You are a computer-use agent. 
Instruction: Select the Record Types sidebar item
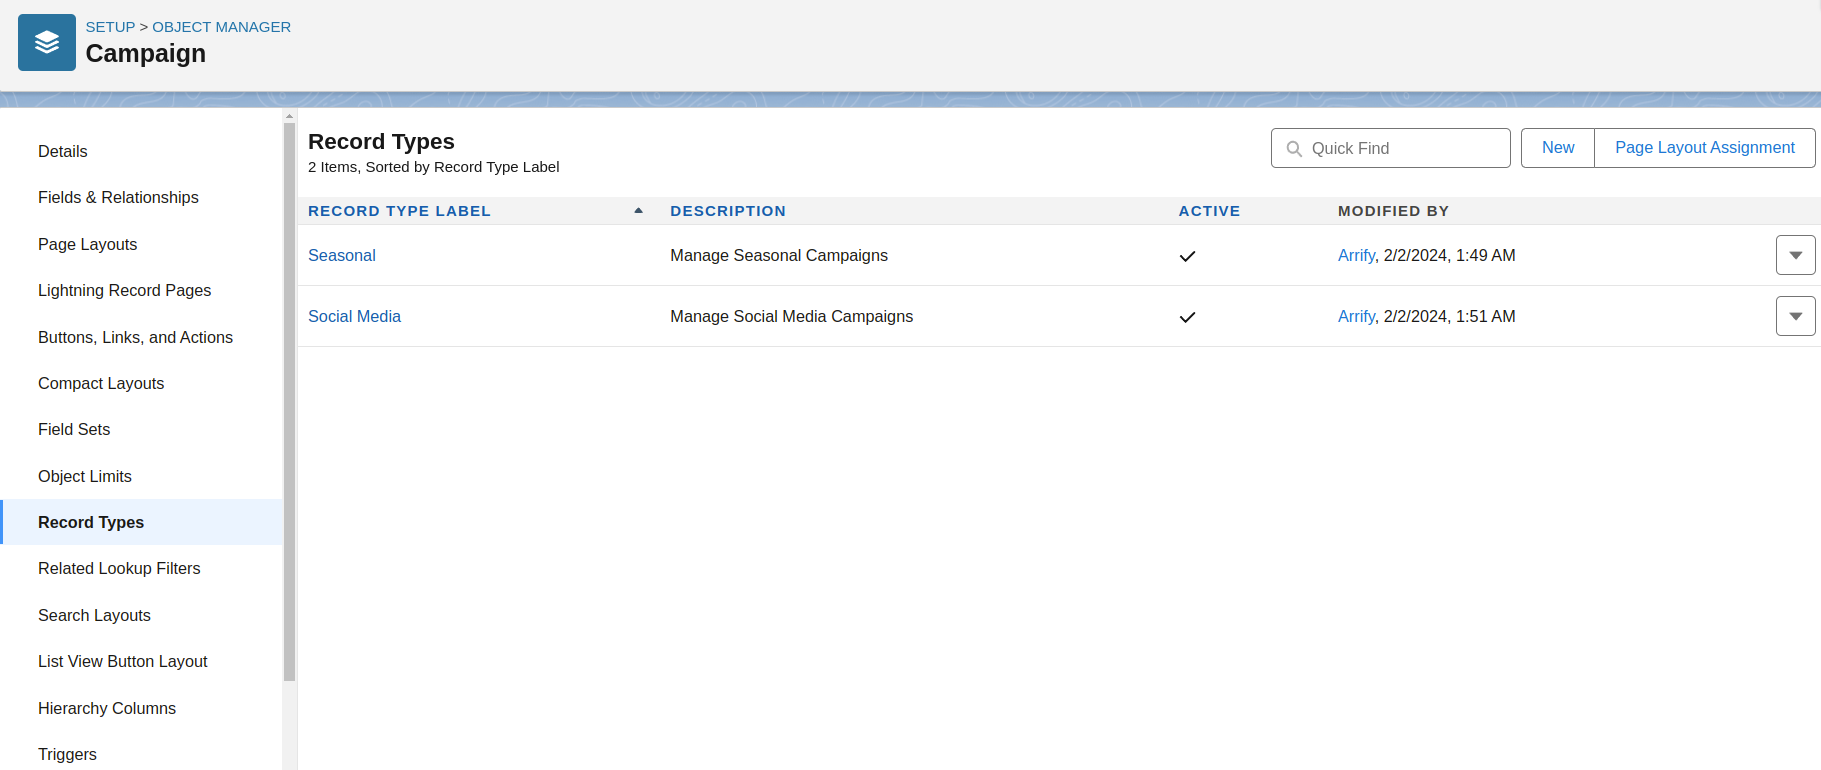(x=142, y=522)
